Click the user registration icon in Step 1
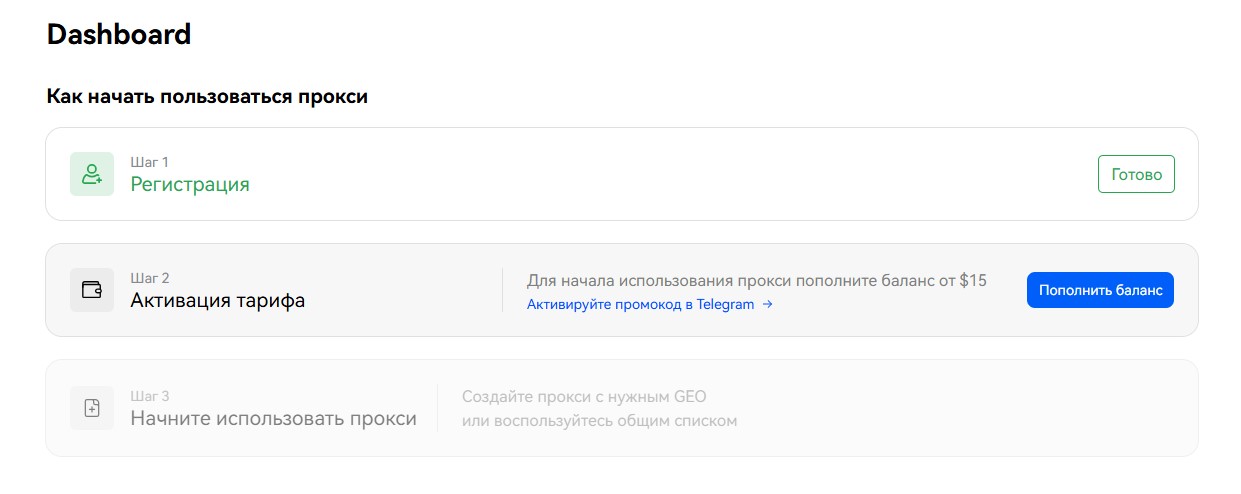 (x=92, y=174)
